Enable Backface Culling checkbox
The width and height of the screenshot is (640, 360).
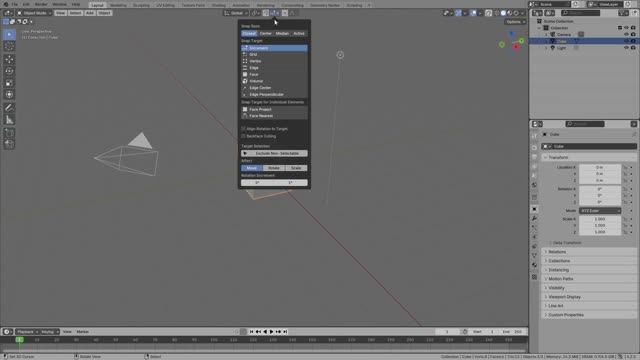click(243, 136)
